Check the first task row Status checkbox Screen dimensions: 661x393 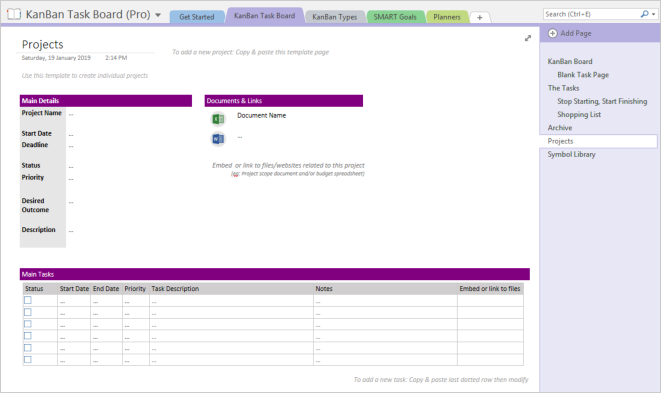coord(28,300)
